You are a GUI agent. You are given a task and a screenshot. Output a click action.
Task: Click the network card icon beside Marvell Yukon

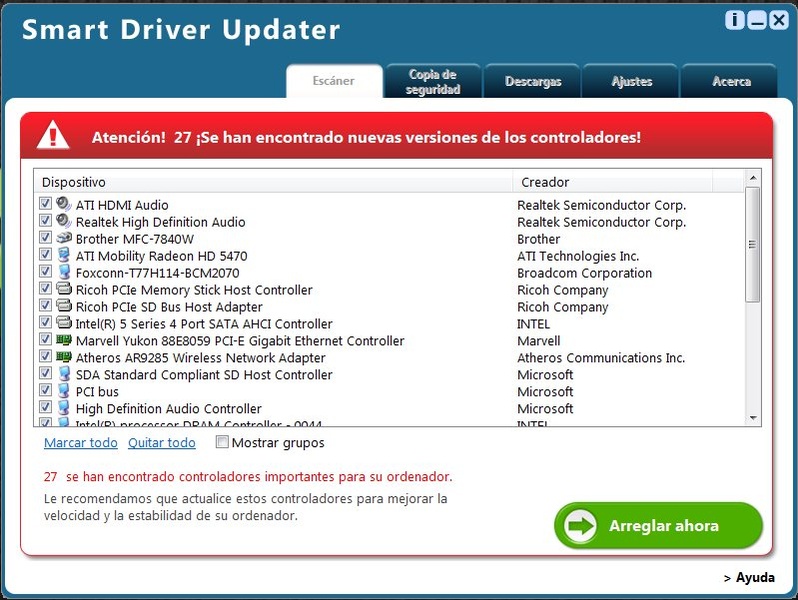click(64, 339)
